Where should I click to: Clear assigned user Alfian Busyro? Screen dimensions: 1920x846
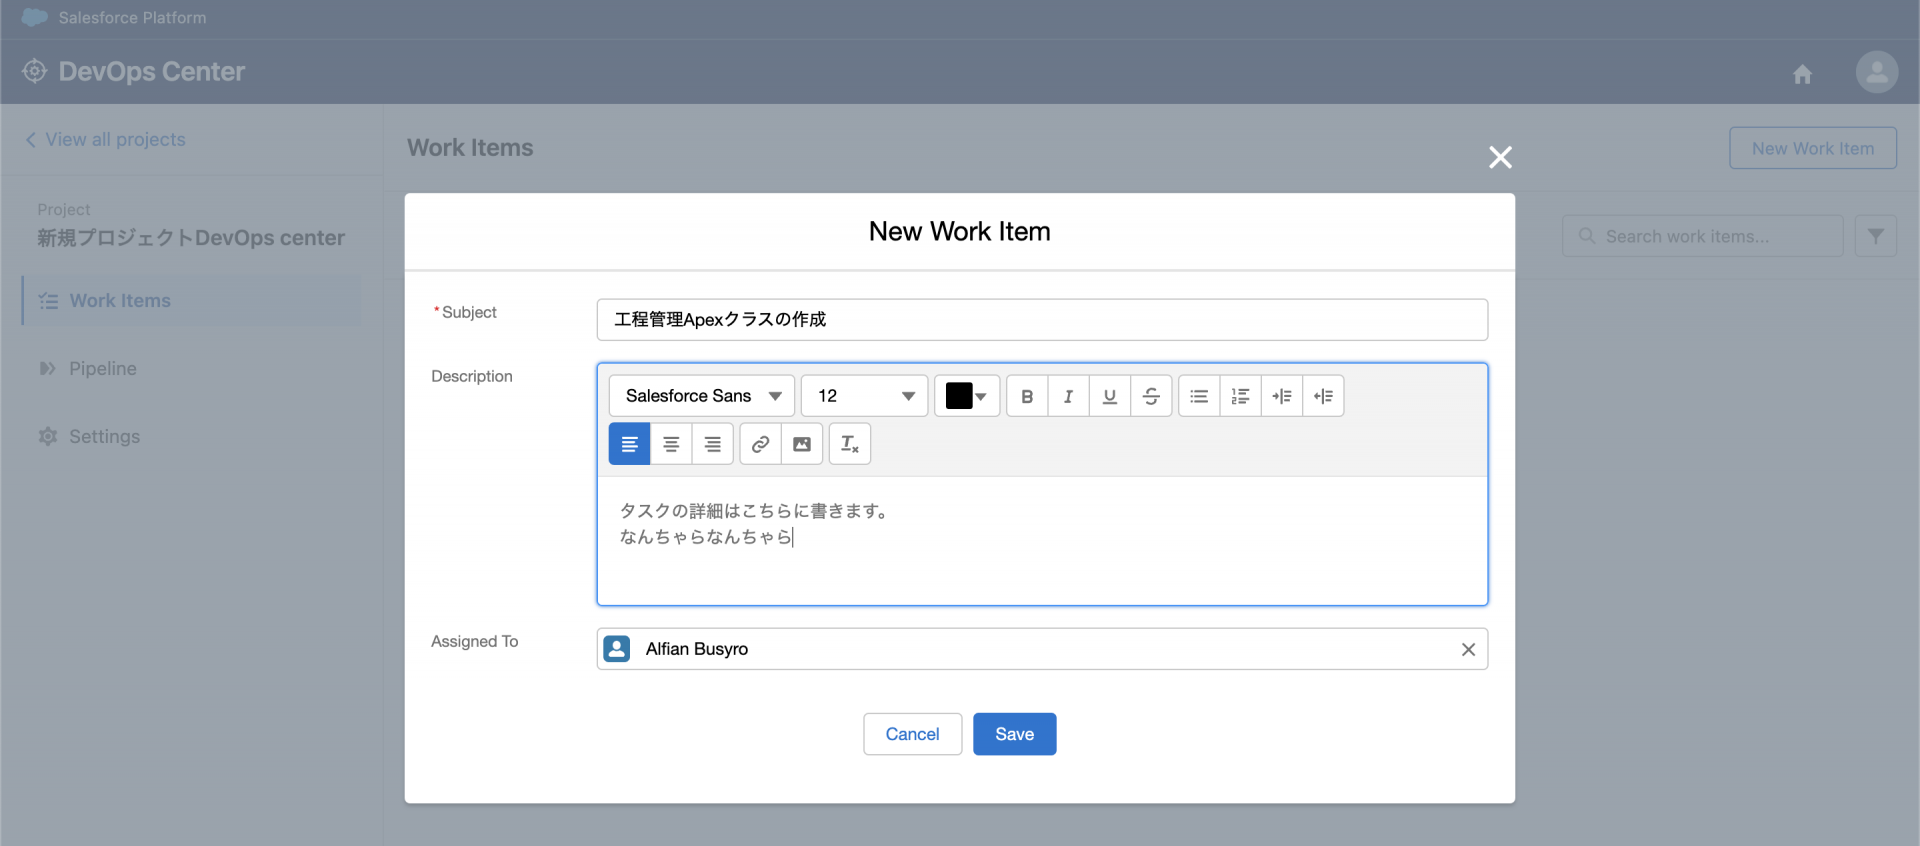pyautogui.click(x=1468, y=649)
